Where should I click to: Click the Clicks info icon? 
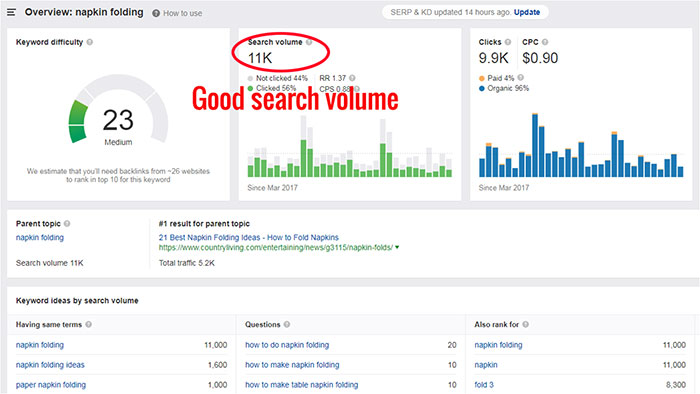(x=508, y=42)
